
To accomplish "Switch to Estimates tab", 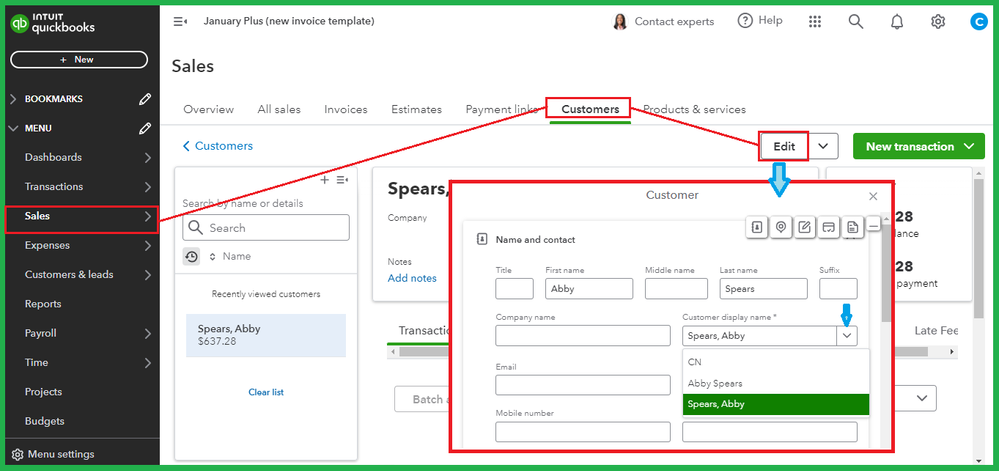I will [417, 110].
